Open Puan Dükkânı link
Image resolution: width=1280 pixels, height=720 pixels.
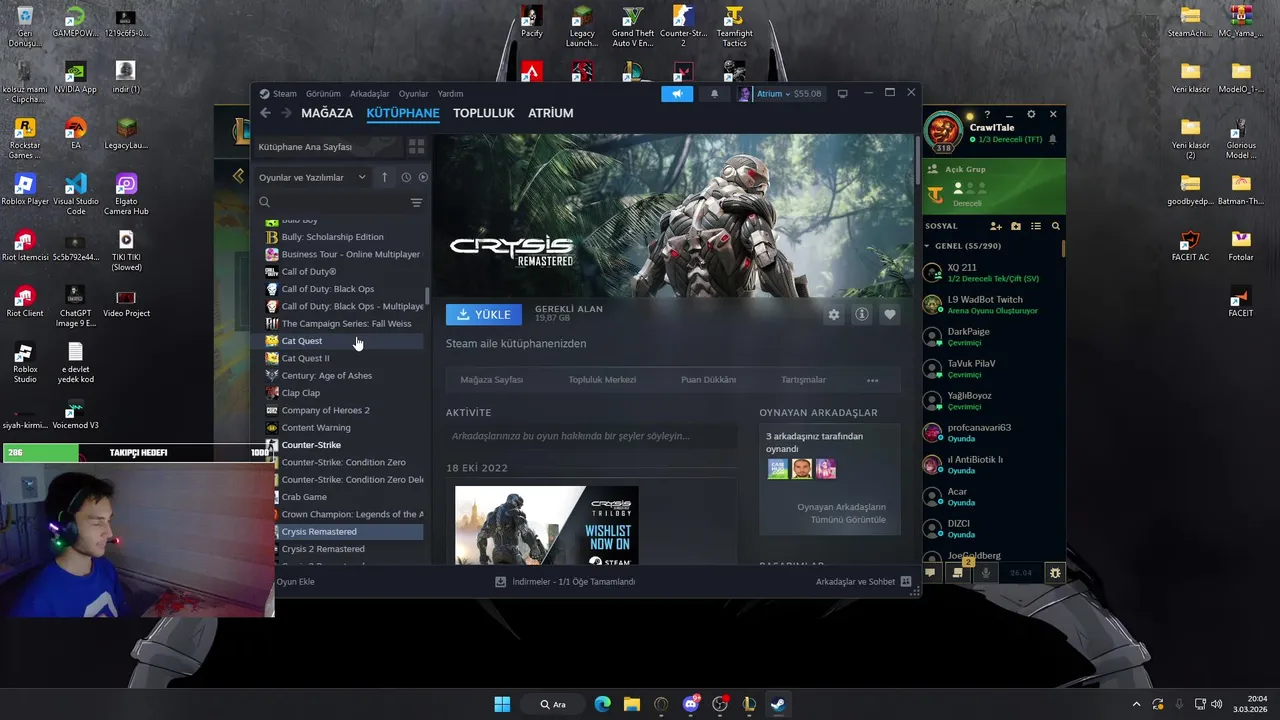(708, 380)
